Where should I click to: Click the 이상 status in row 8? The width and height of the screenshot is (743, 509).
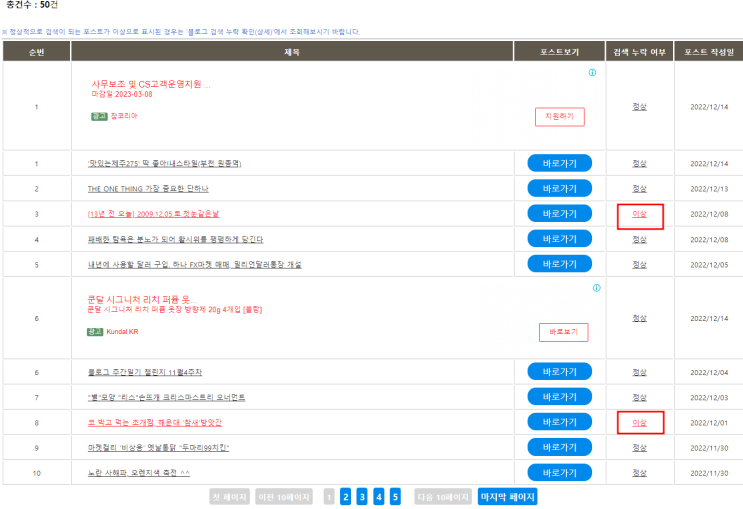(x=639, y=423)
